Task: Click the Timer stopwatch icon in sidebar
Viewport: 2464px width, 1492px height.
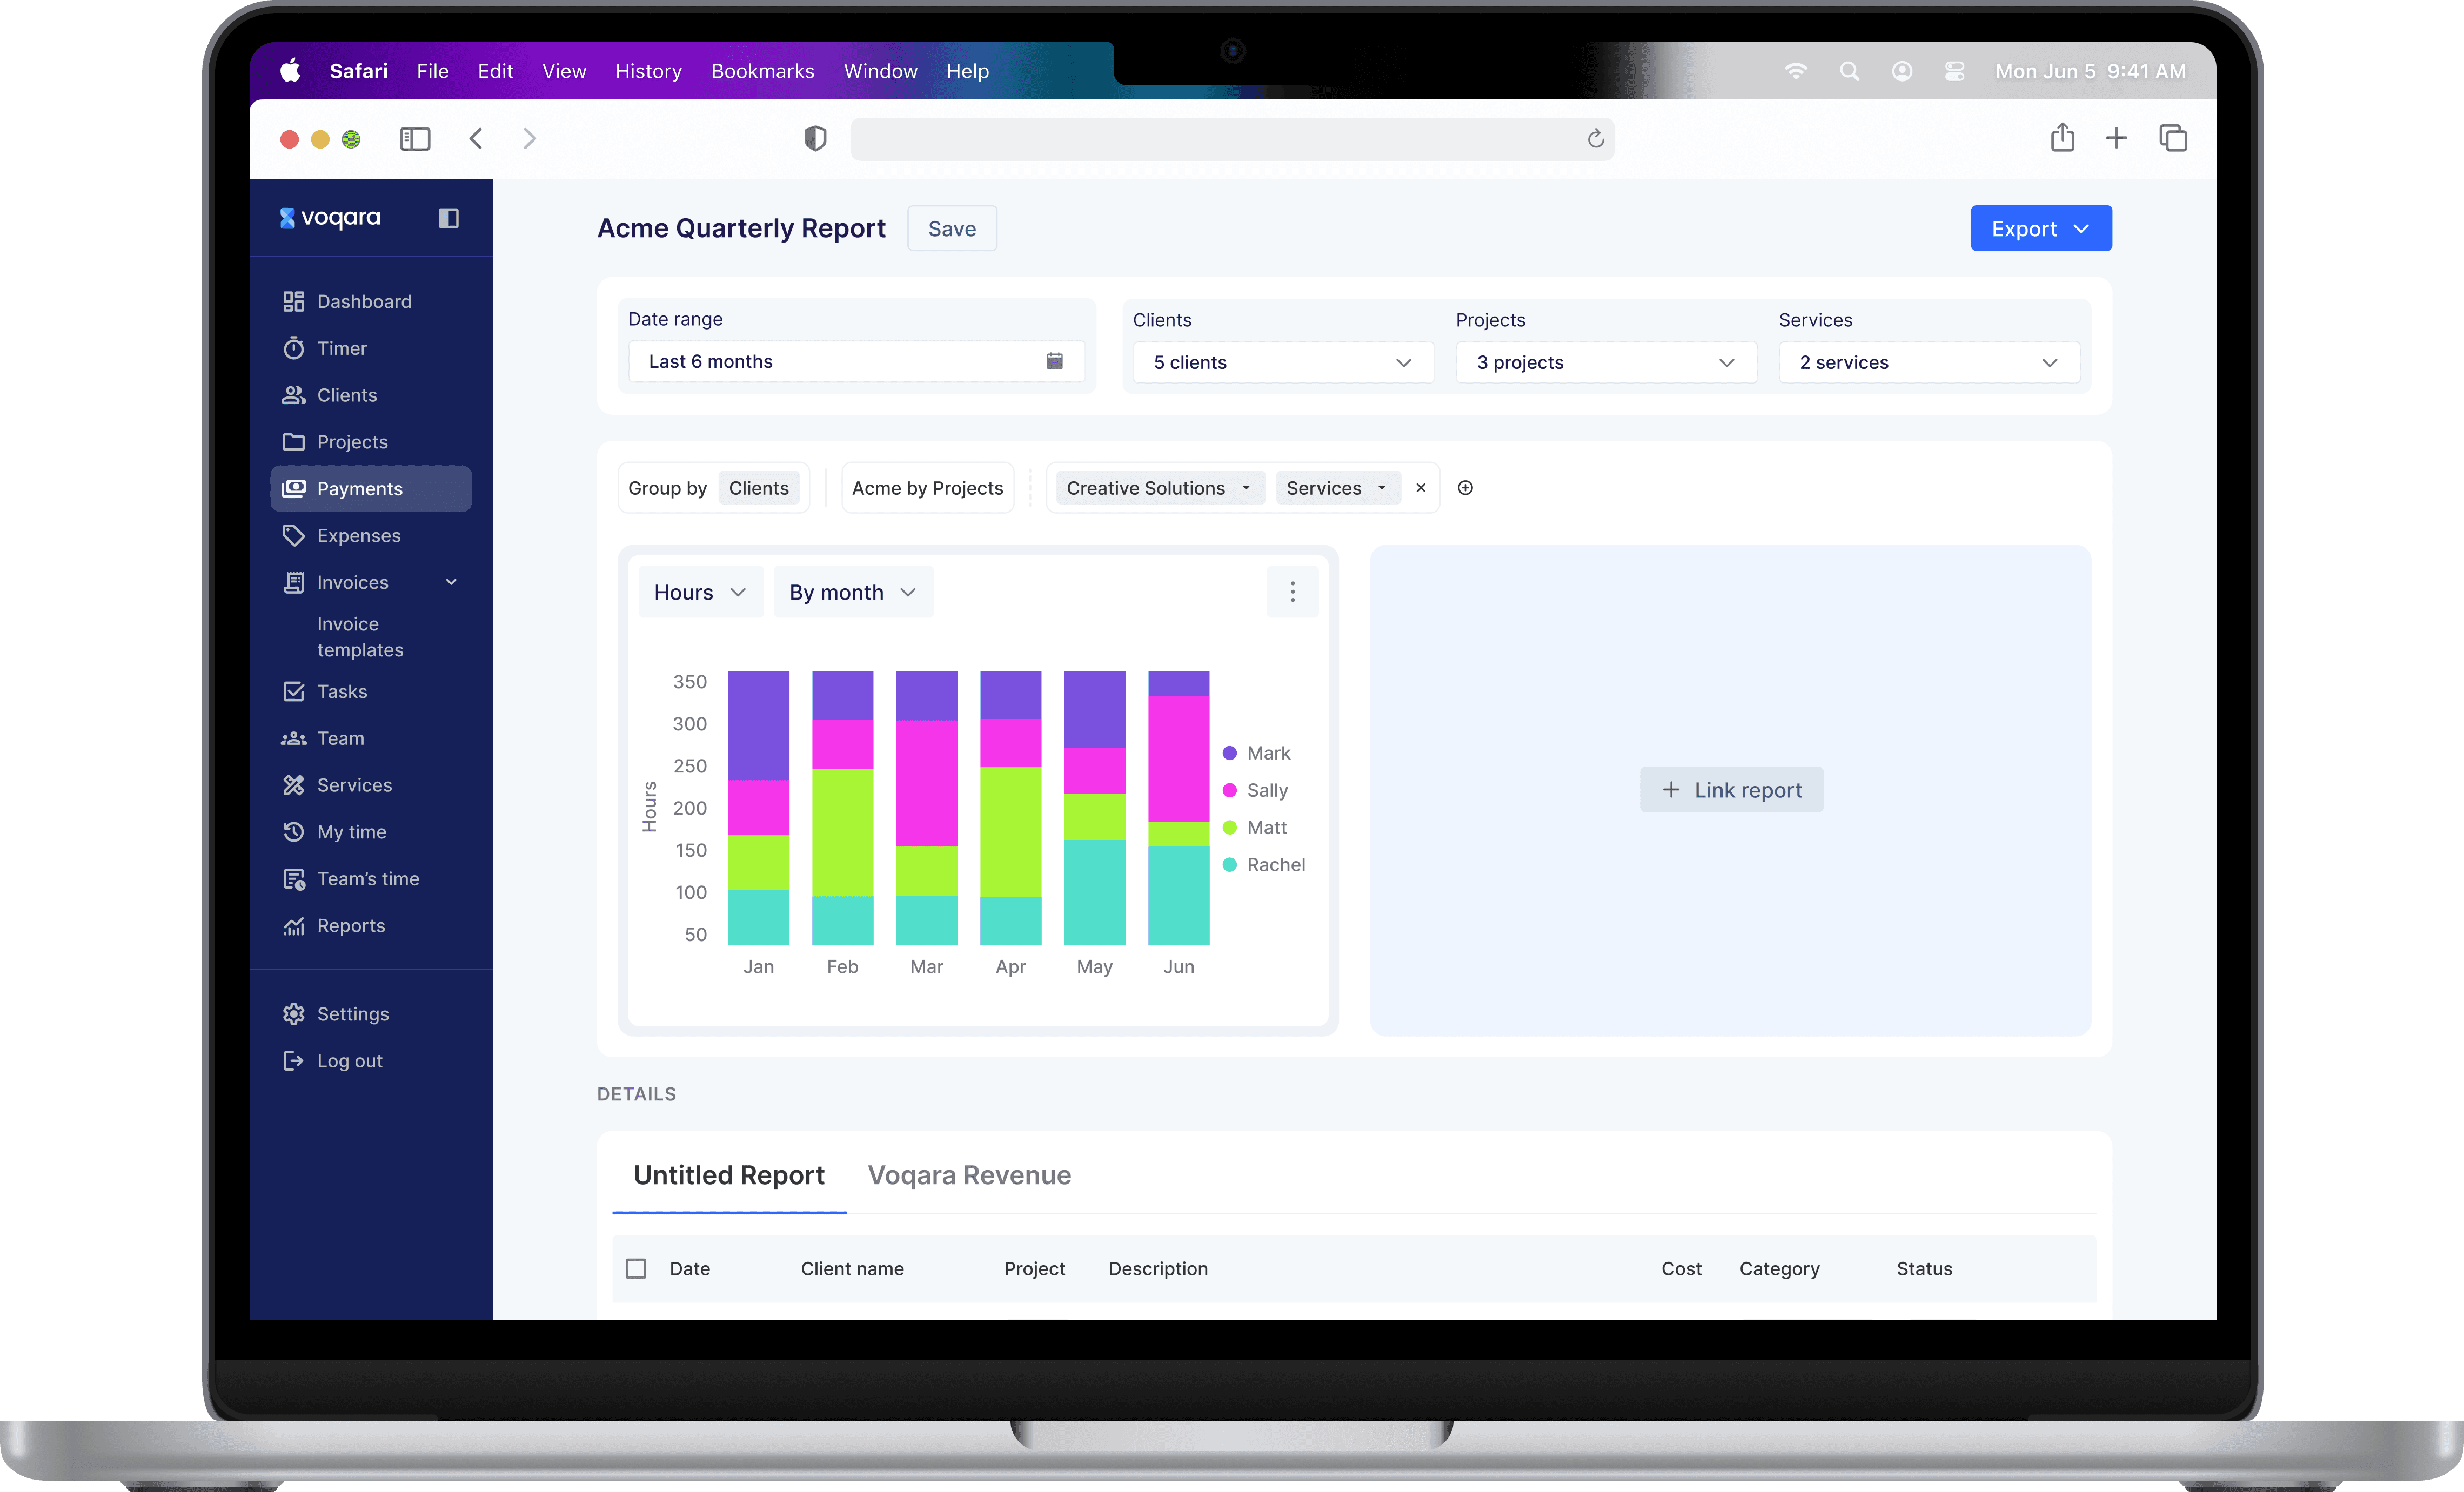Action: pos(293,348)
